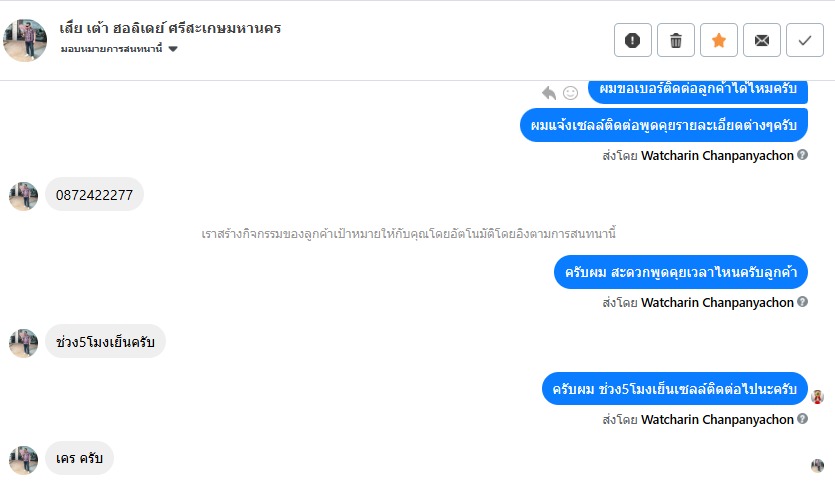835x490 pixels.
Task: Click sender name under ผมแจ้งเซลล์ติดต่อ message
Action: pyautogui.click(x=717, y=156)
